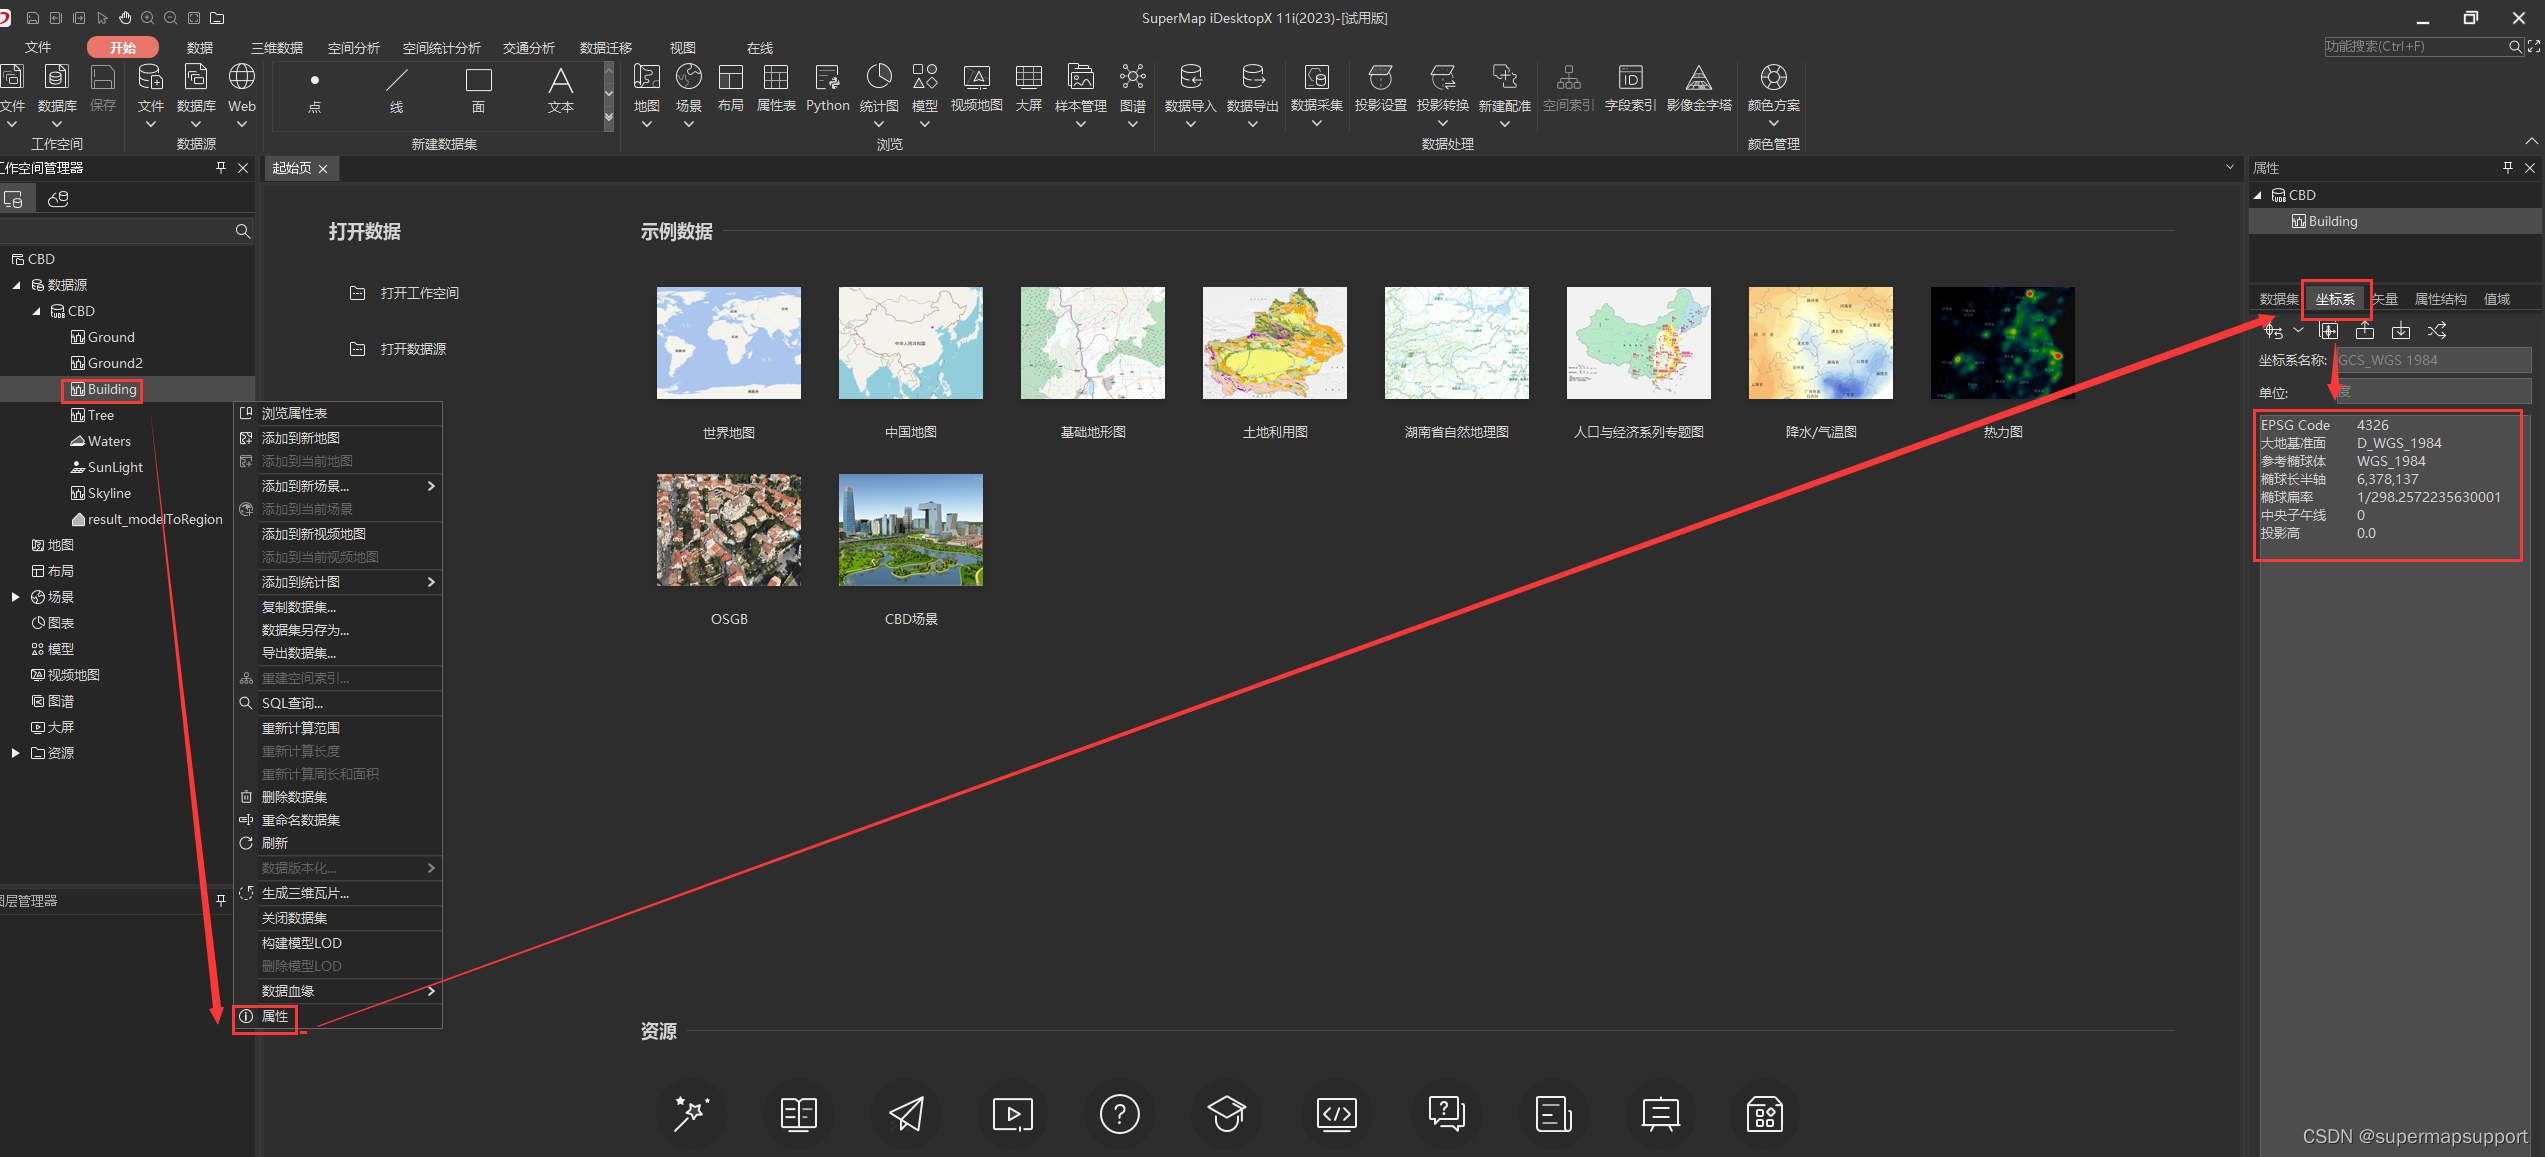Choose 属性 from the context menu
Screen dimensions: 2545x1157
[275, 1016]
